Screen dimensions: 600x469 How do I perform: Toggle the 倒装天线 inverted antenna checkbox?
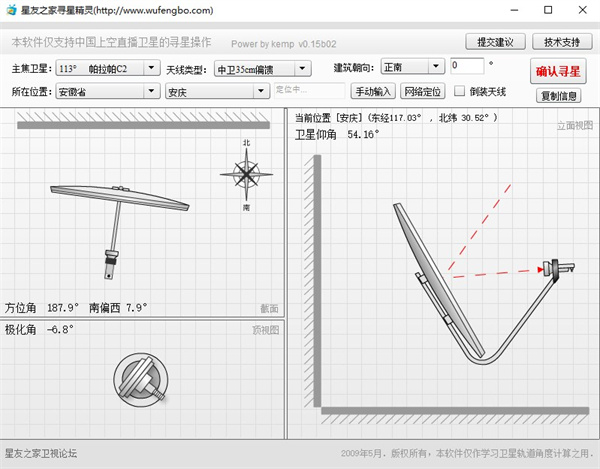[x=459, y=91]
